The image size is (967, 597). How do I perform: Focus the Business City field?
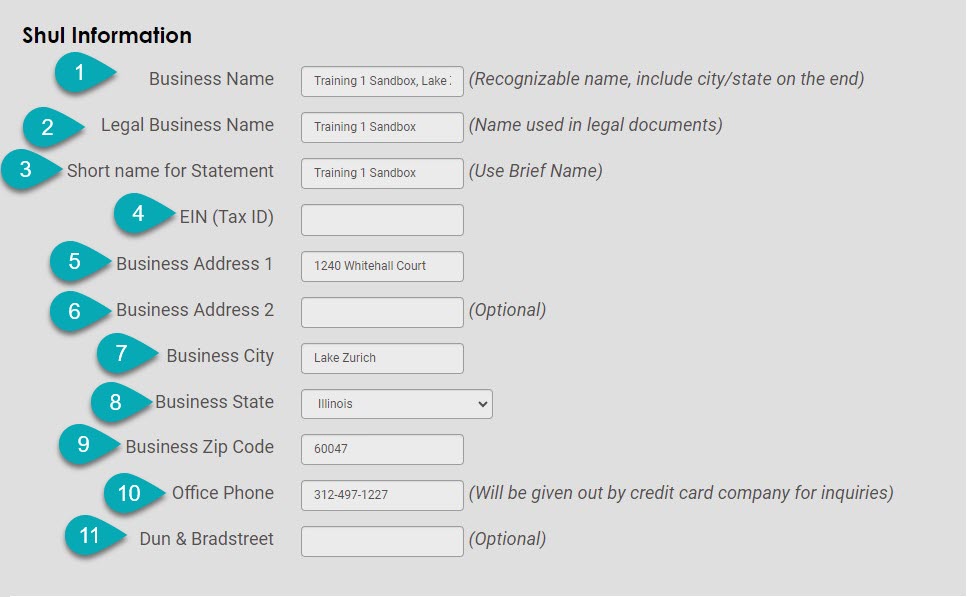click(382, 358)
